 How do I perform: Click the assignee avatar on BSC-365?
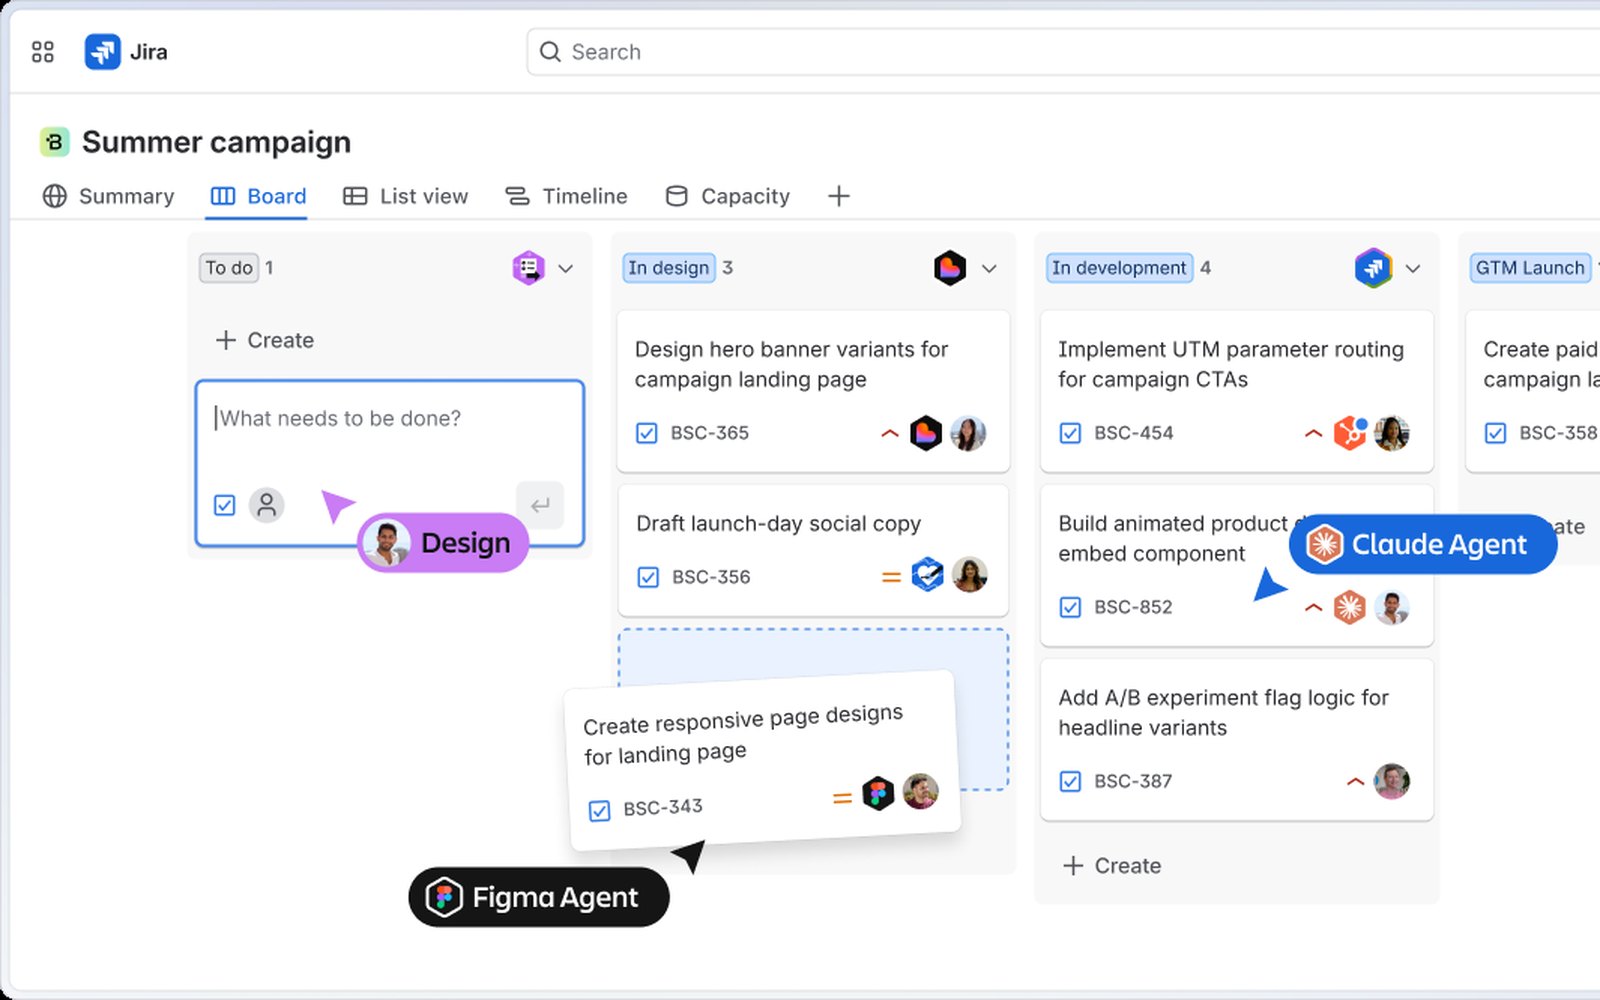pos(968,433)
